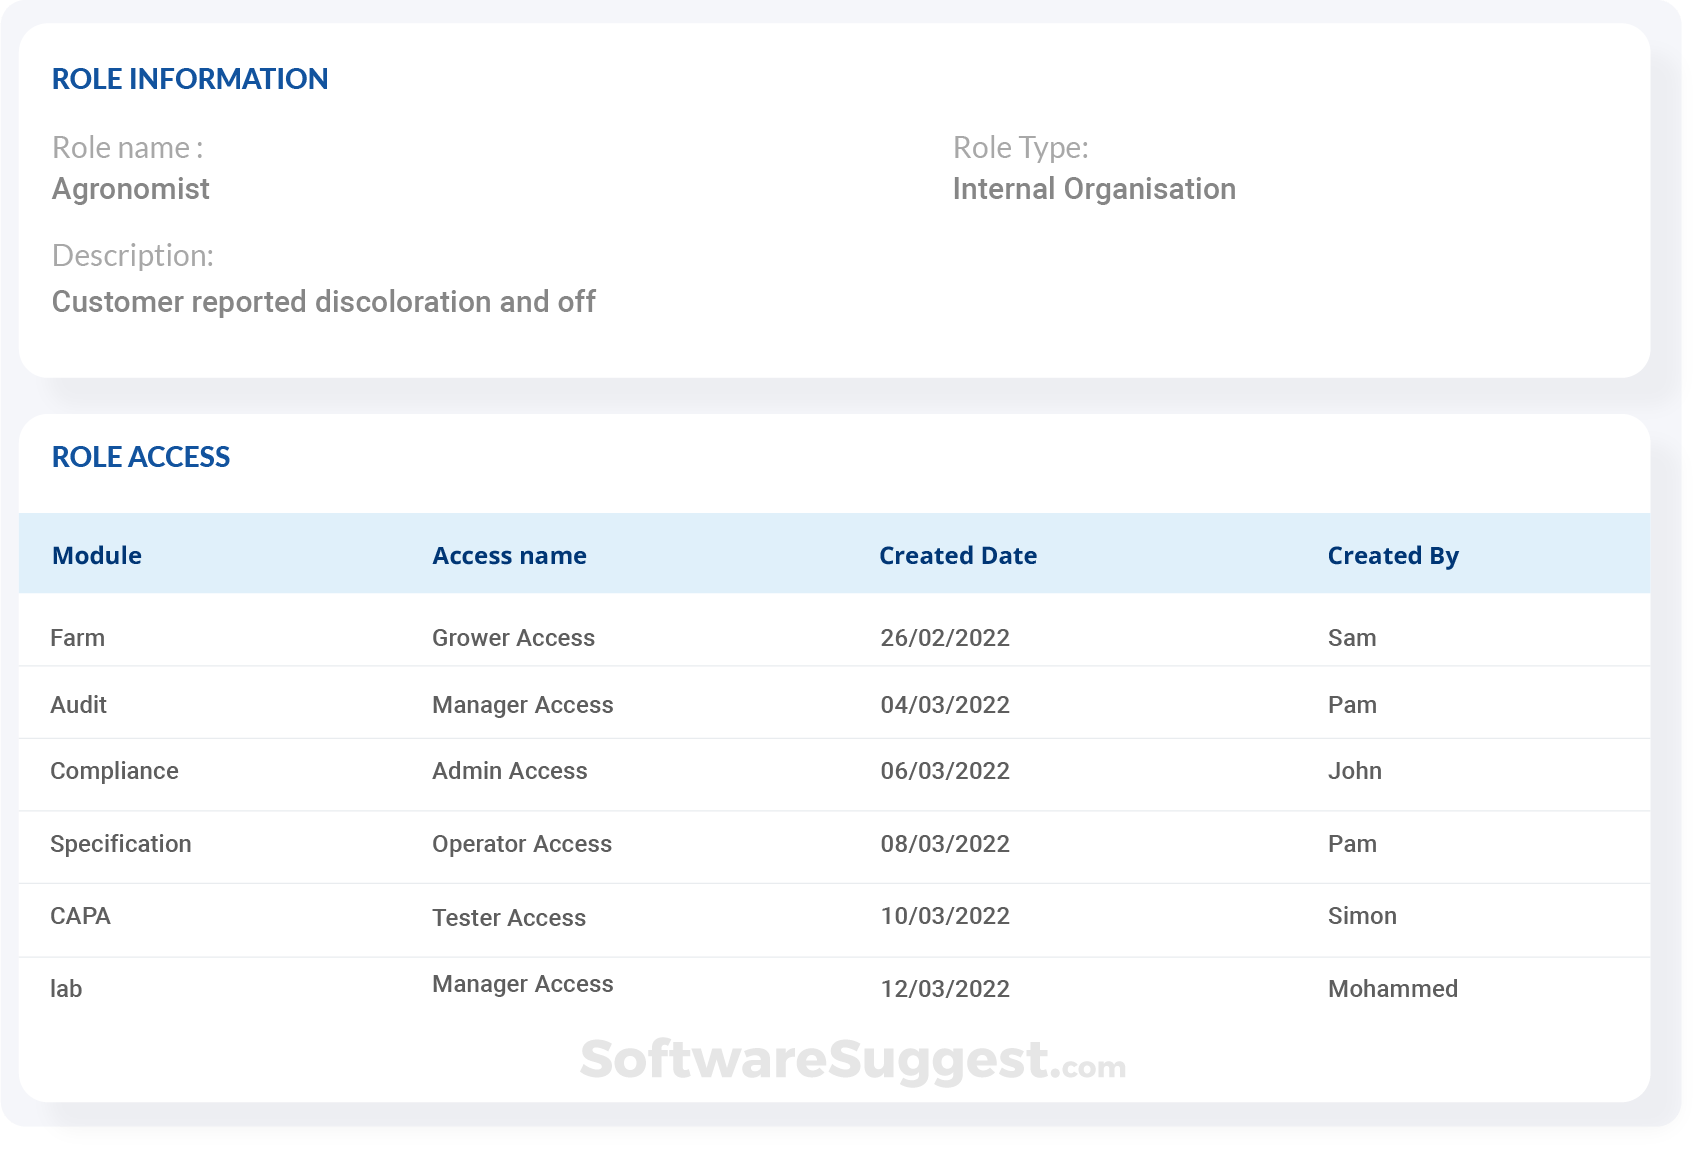Select the Farm module row
Viewport: 1705px width, 1157px height.
coord(77,637)
